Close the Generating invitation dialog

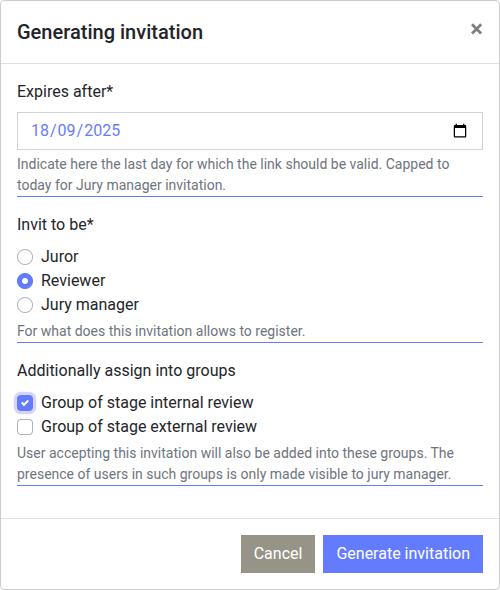point(476,29)
